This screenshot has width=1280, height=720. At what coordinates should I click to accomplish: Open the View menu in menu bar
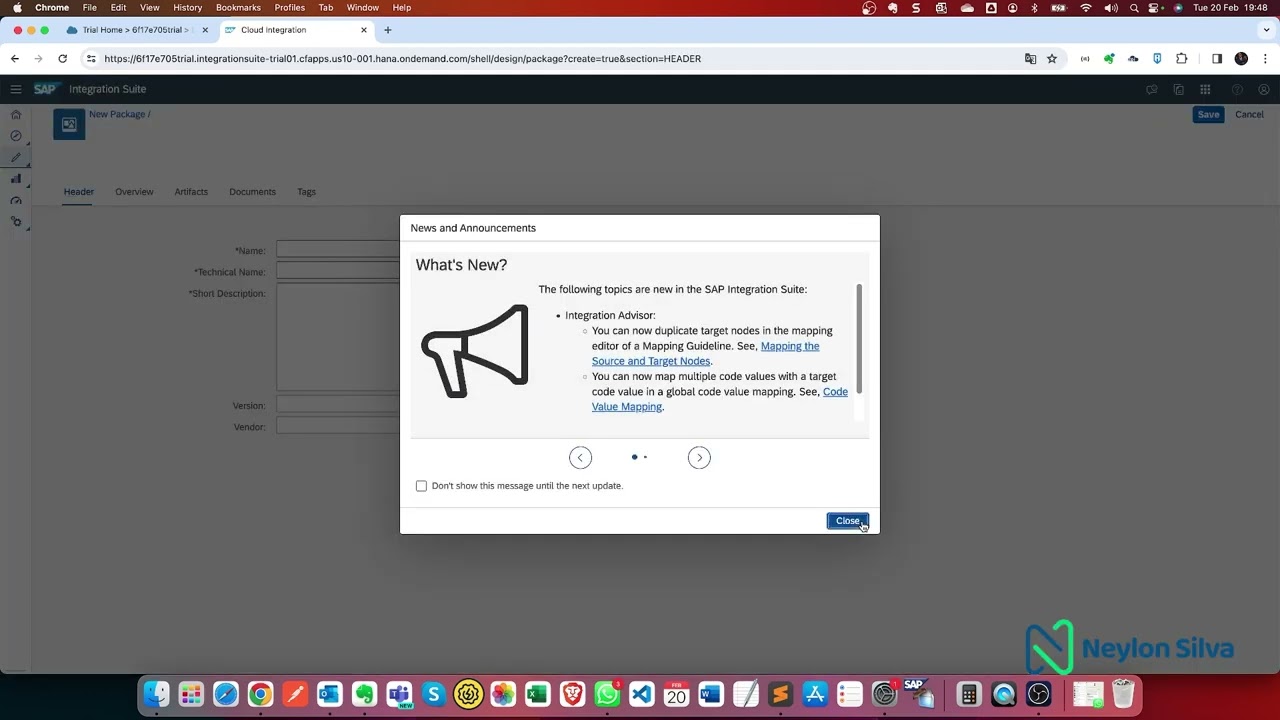149,7
